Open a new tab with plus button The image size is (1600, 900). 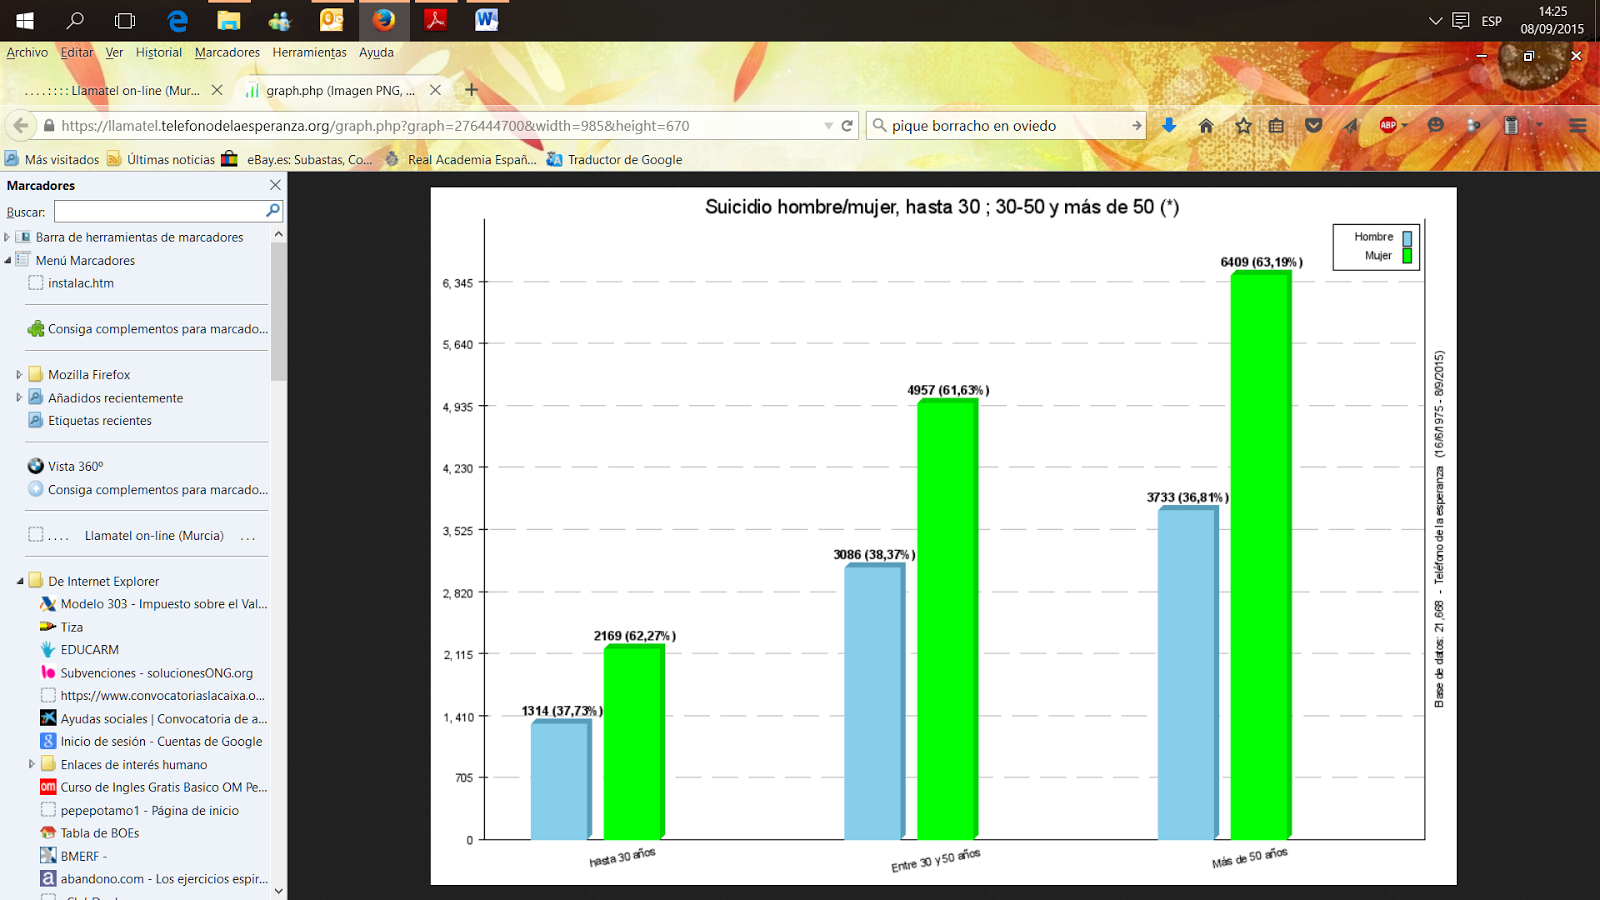coord(472,90)
